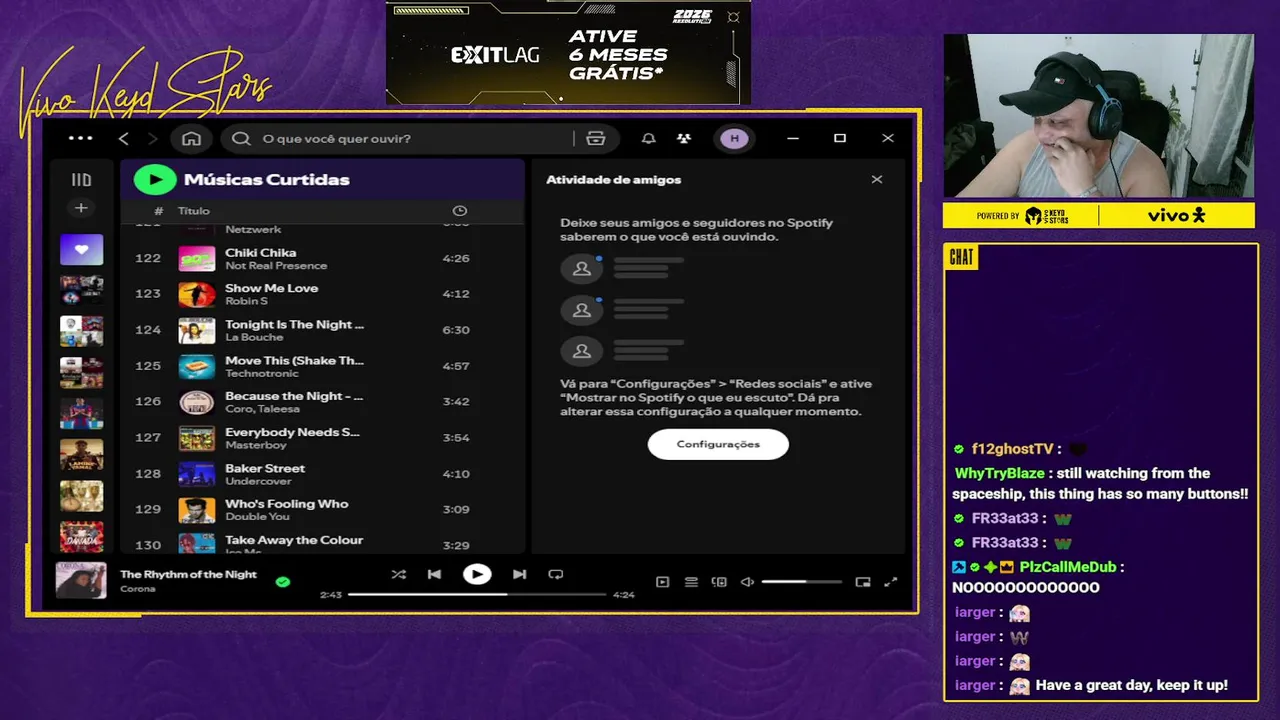Screen dimensions: 1280x720
Task: Toggle liked green checkmark for current song
Action: coord(283,581)
